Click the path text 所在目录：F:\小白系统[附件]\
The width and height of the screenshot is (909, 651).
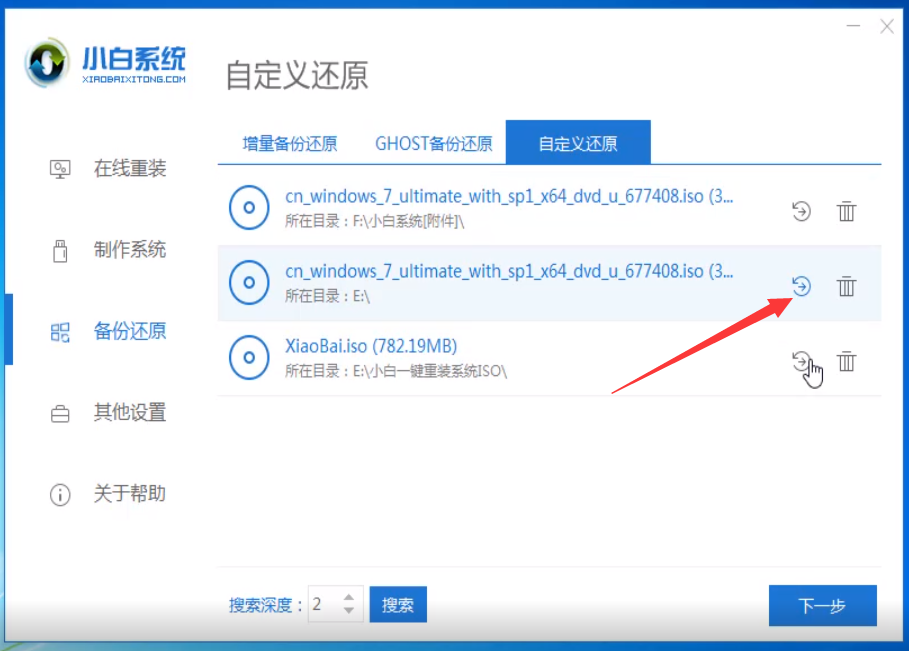[374, 221]
